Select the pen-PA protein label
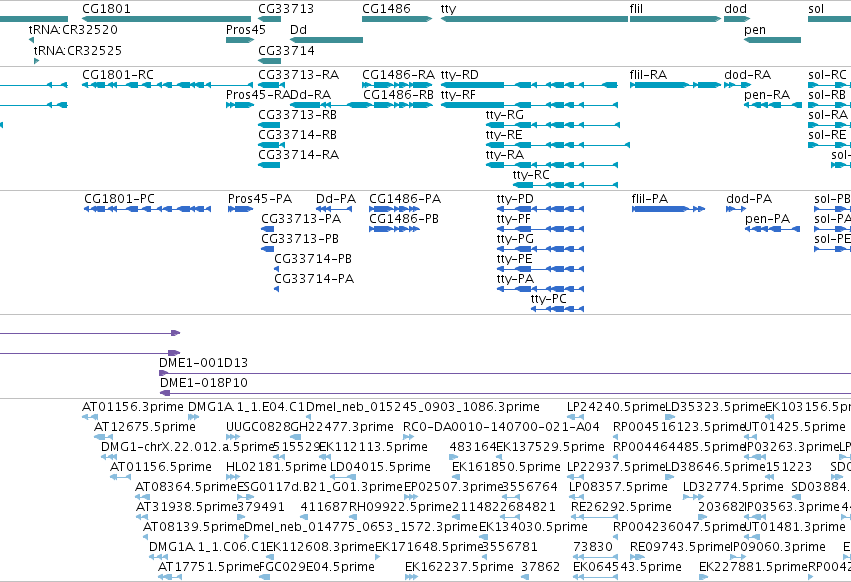 (x=767, y=219)
